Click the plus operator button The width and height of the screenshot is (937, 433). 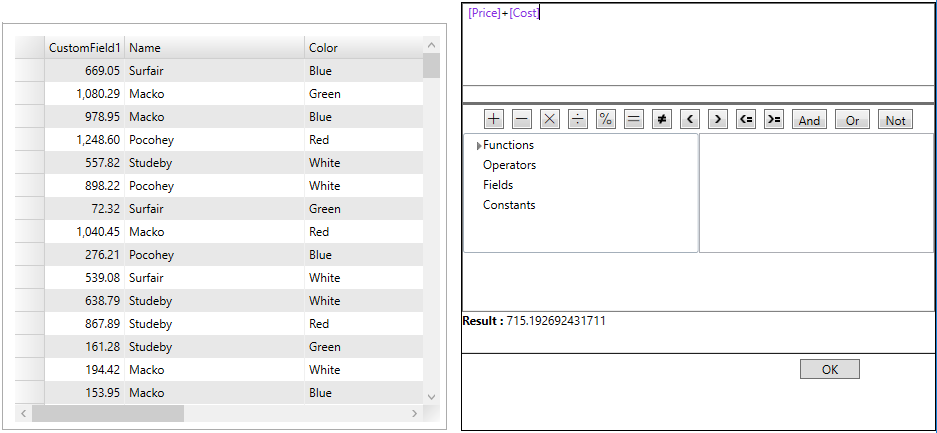494,119
